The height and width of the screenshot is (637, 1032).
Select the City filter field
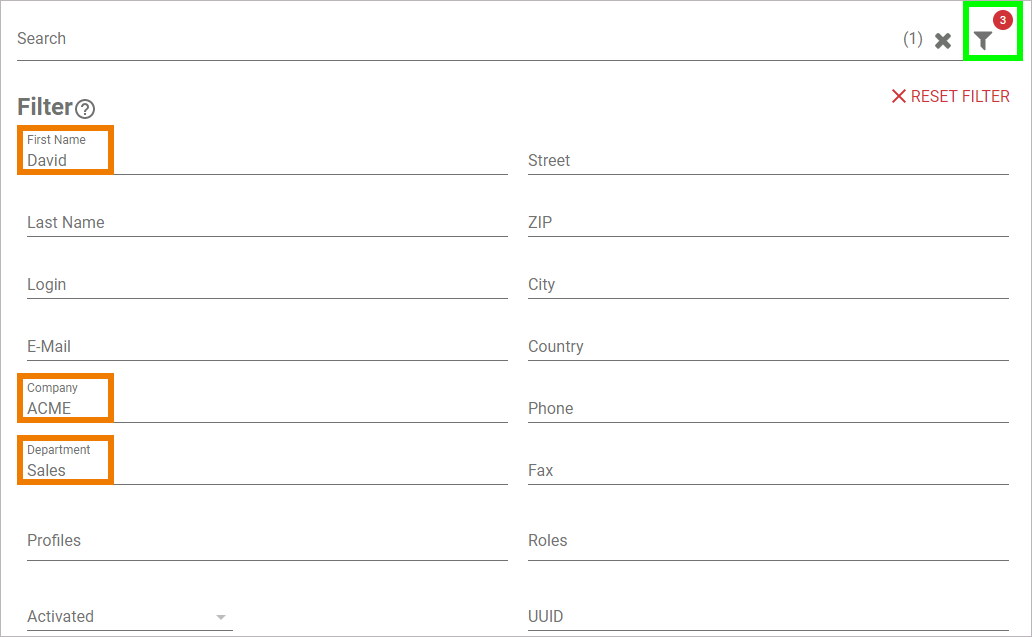click(767, 285)
